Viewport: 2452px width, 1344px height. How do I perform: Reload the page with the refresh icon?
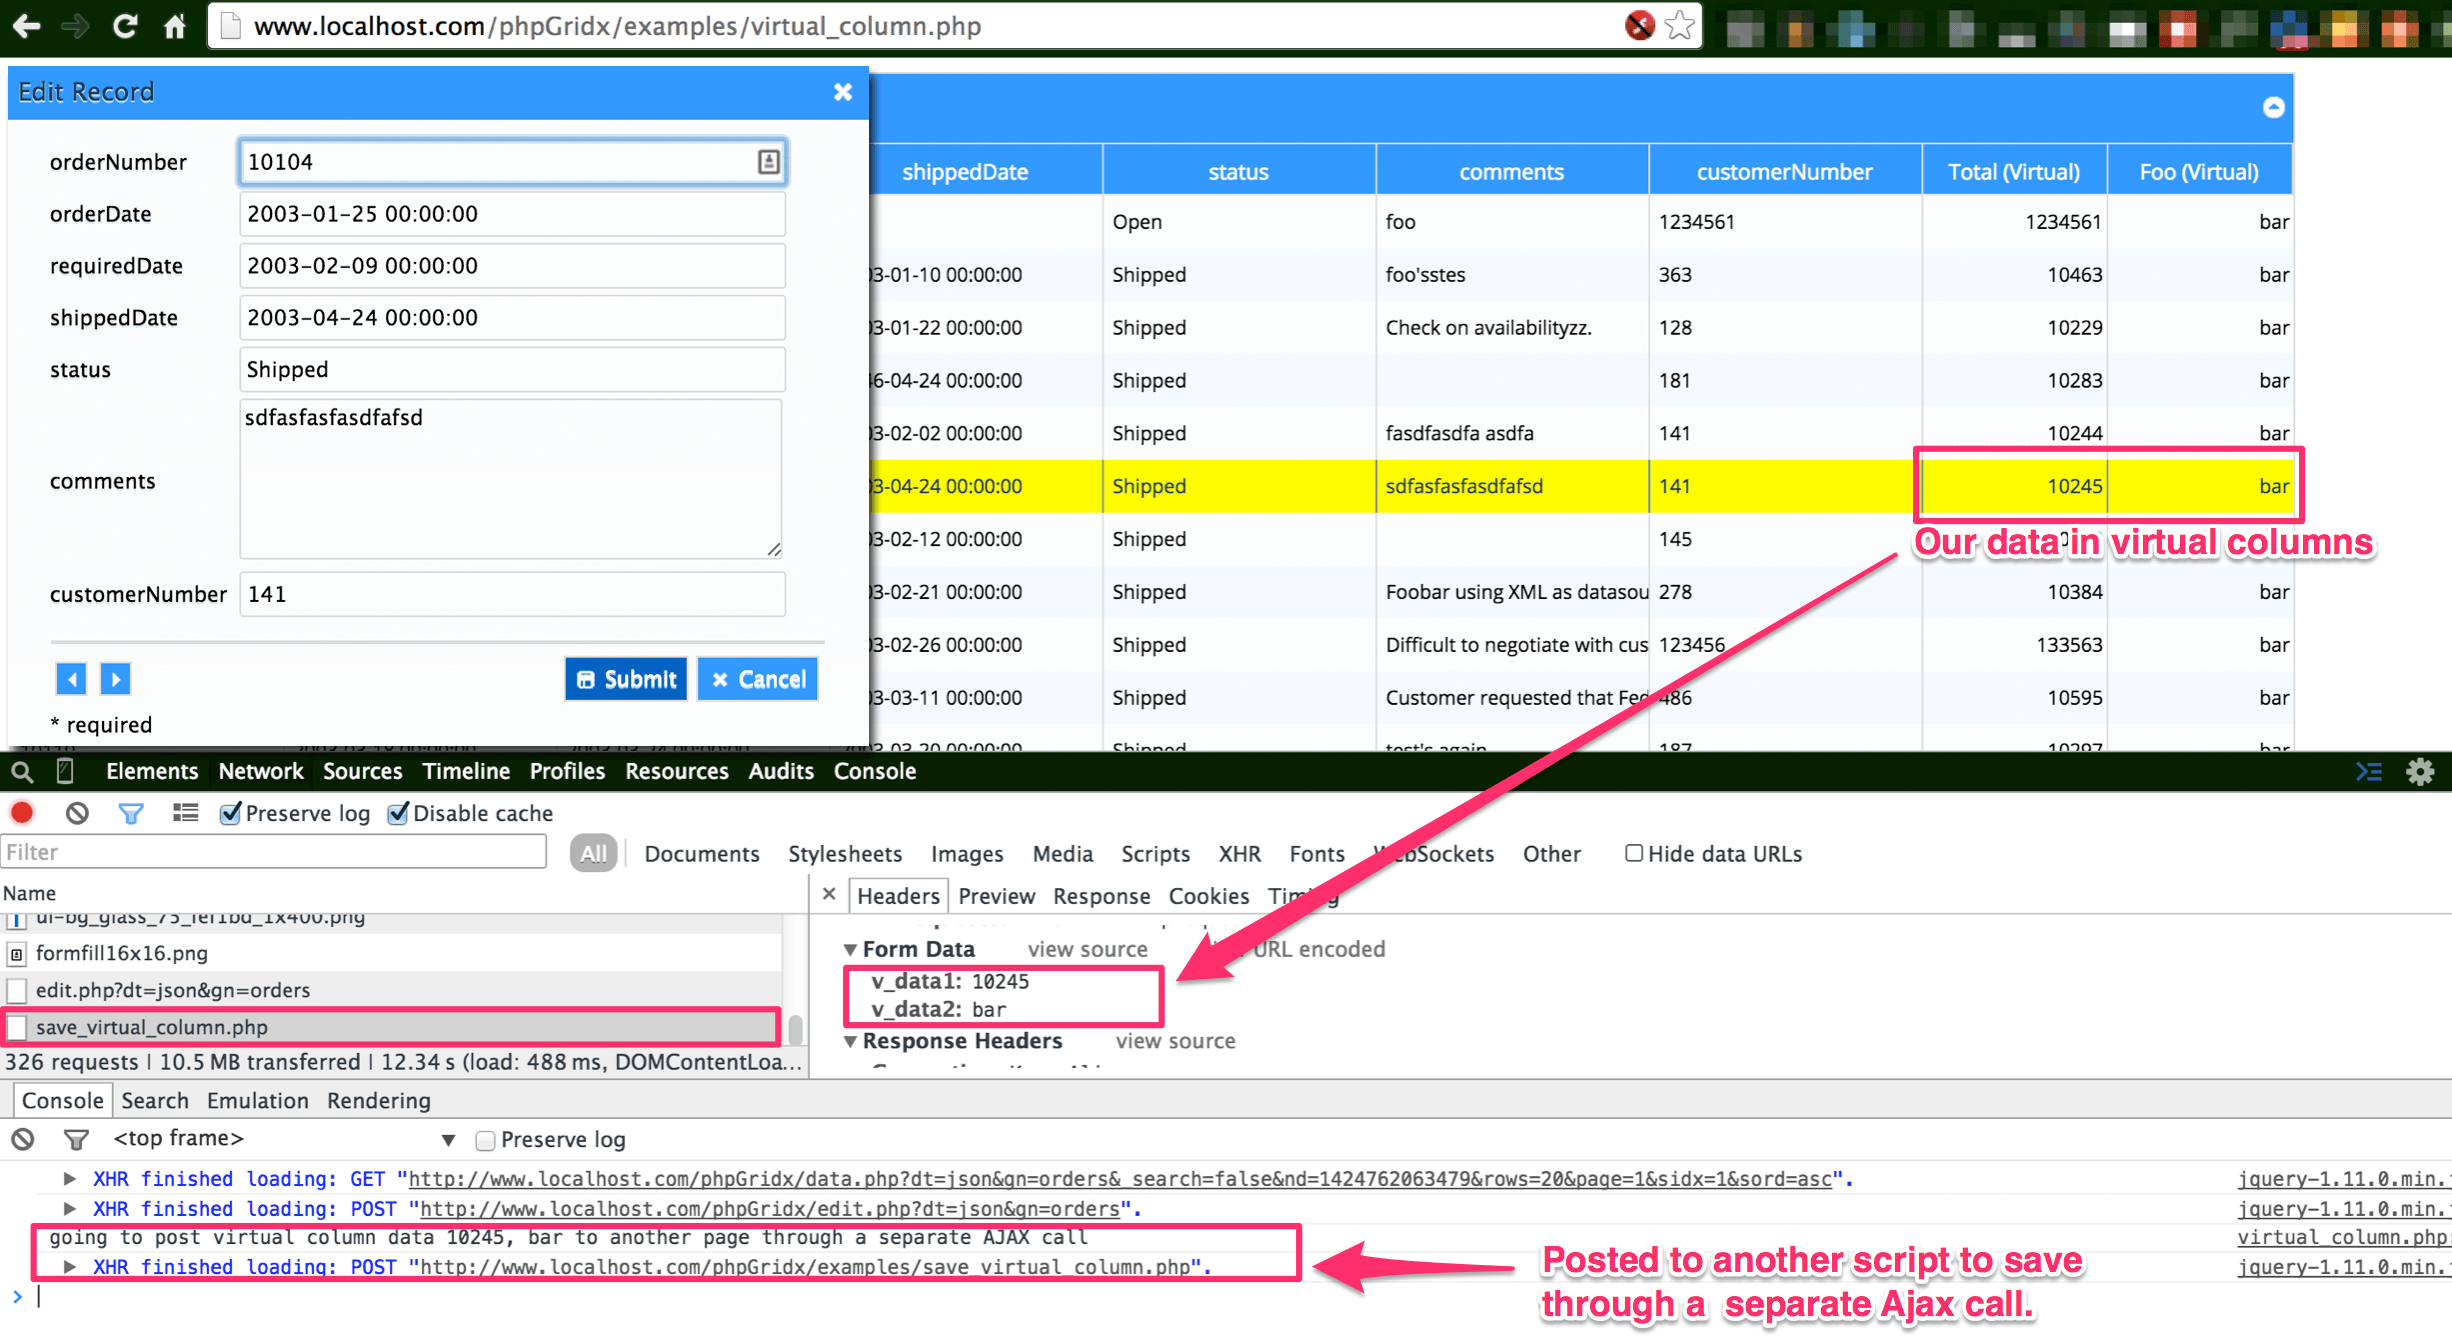click(x=125, y=26)
